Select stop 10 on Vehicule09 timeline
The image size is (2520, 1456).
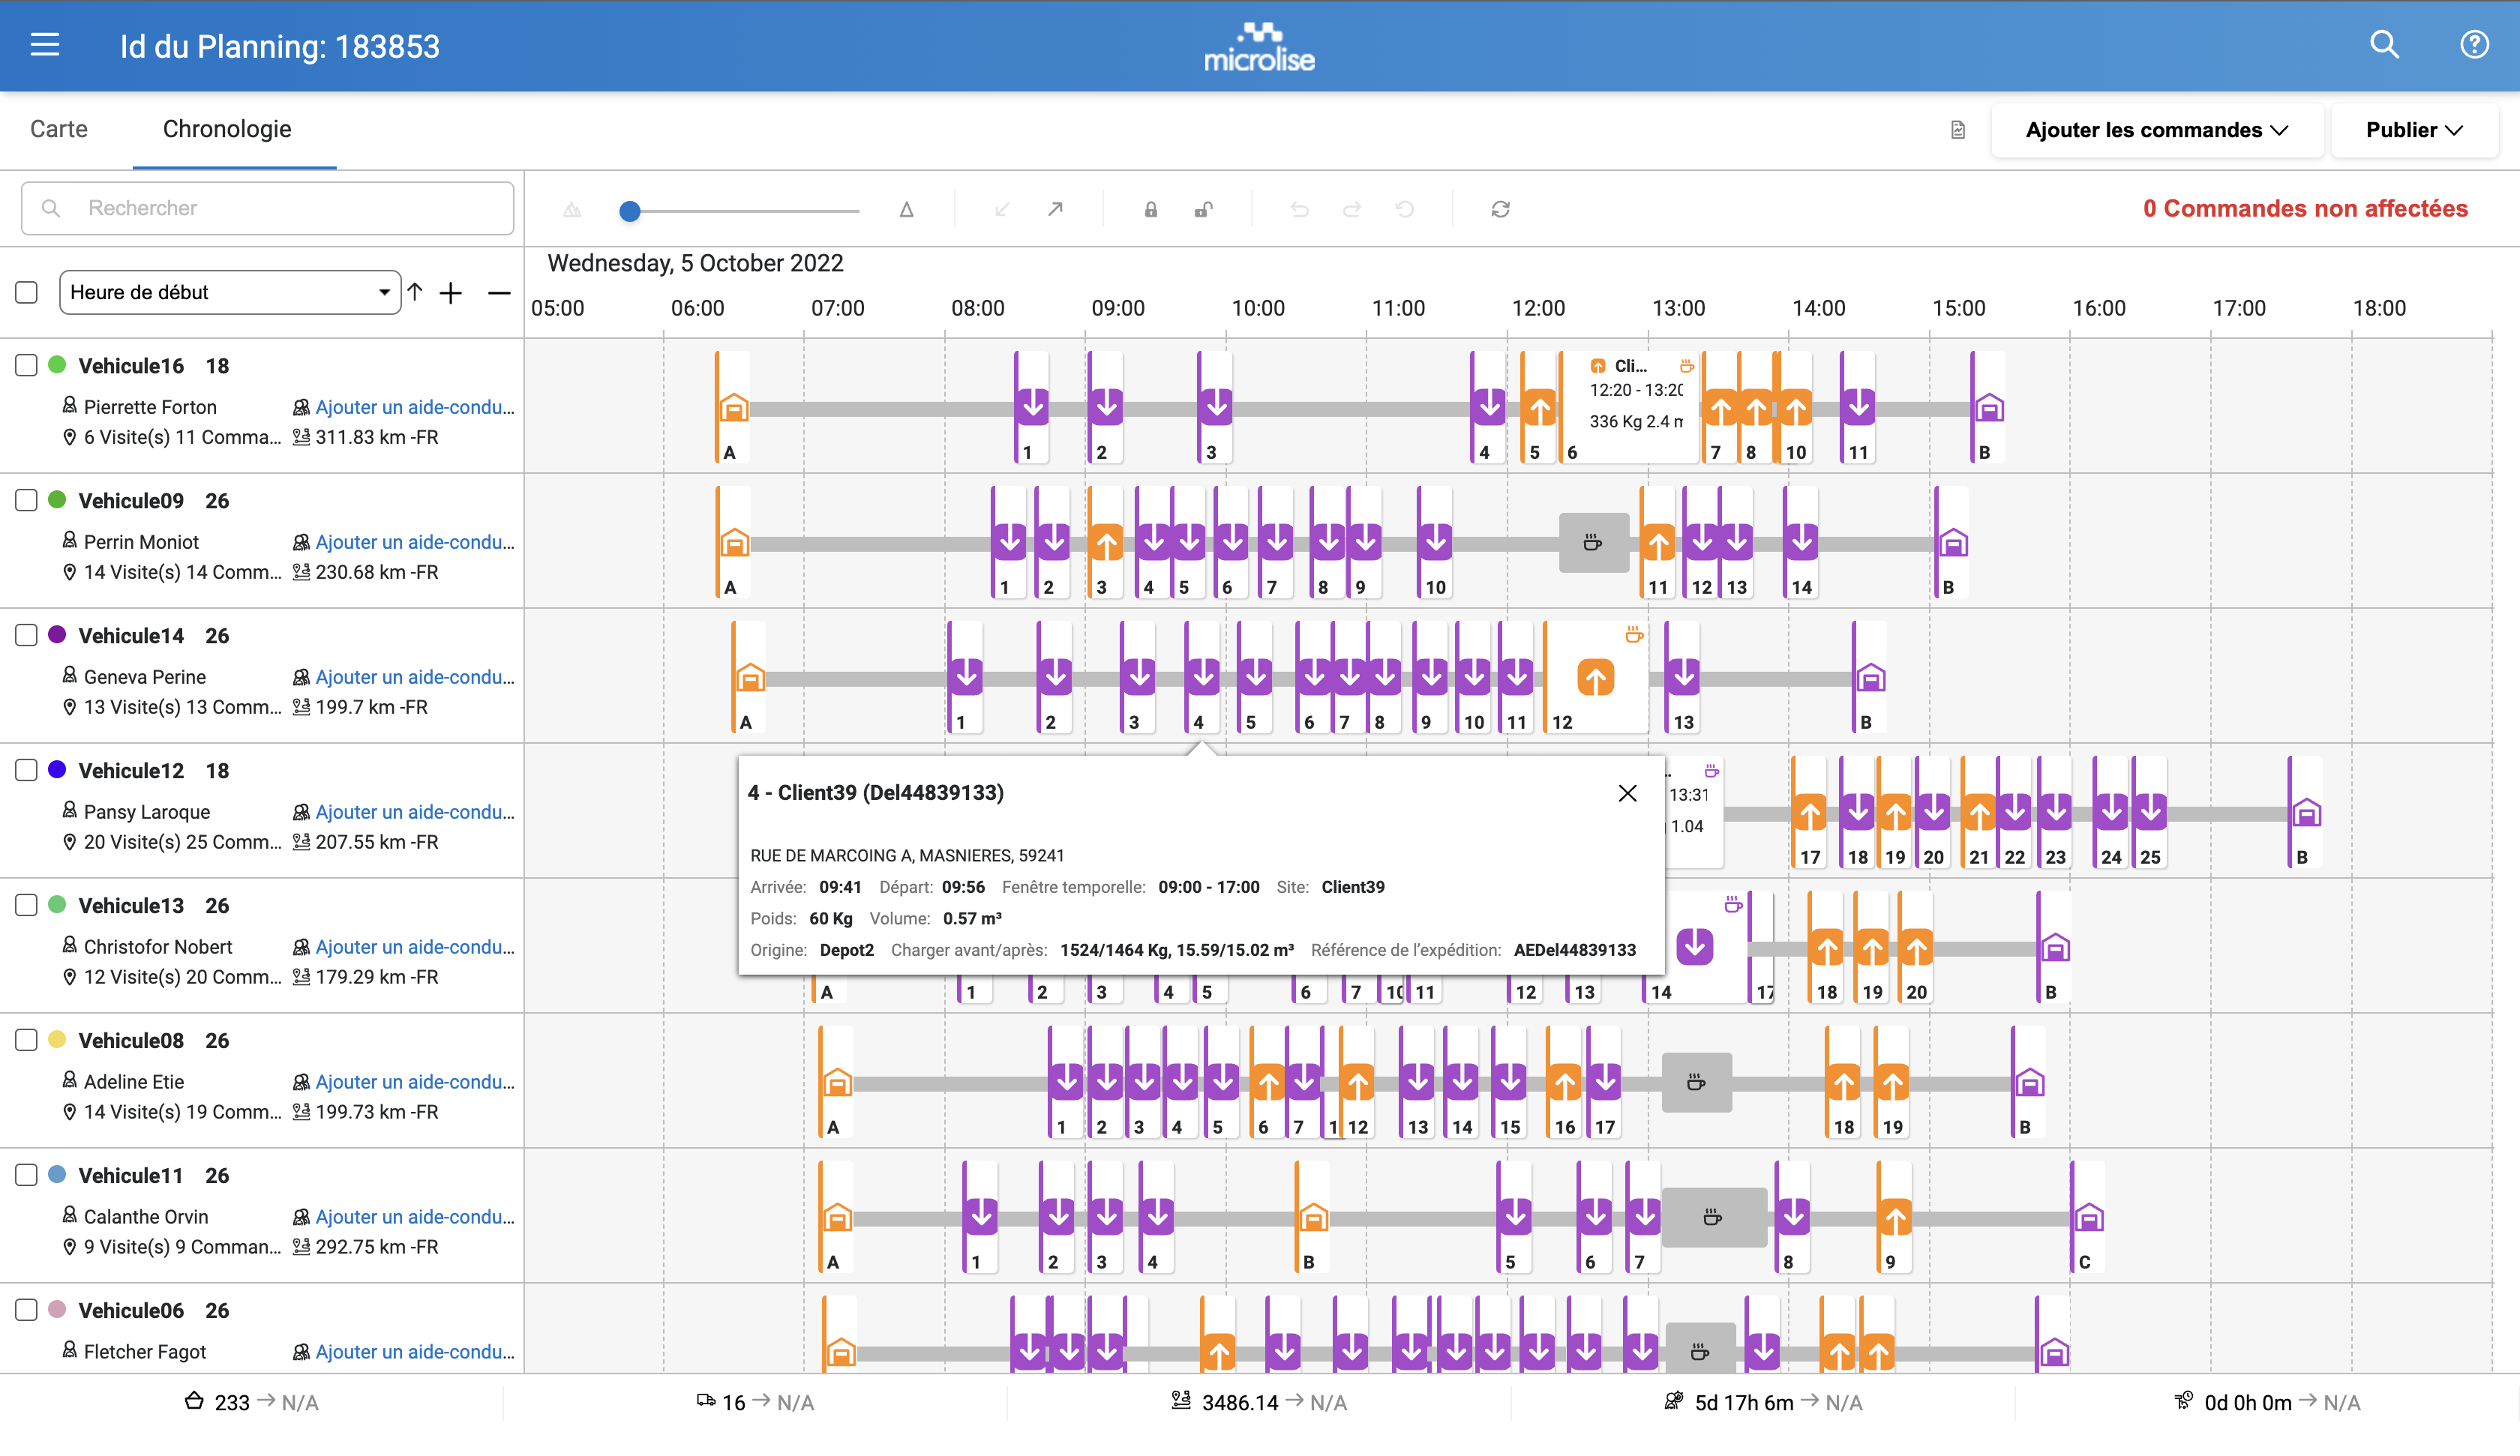[1435, 543]
